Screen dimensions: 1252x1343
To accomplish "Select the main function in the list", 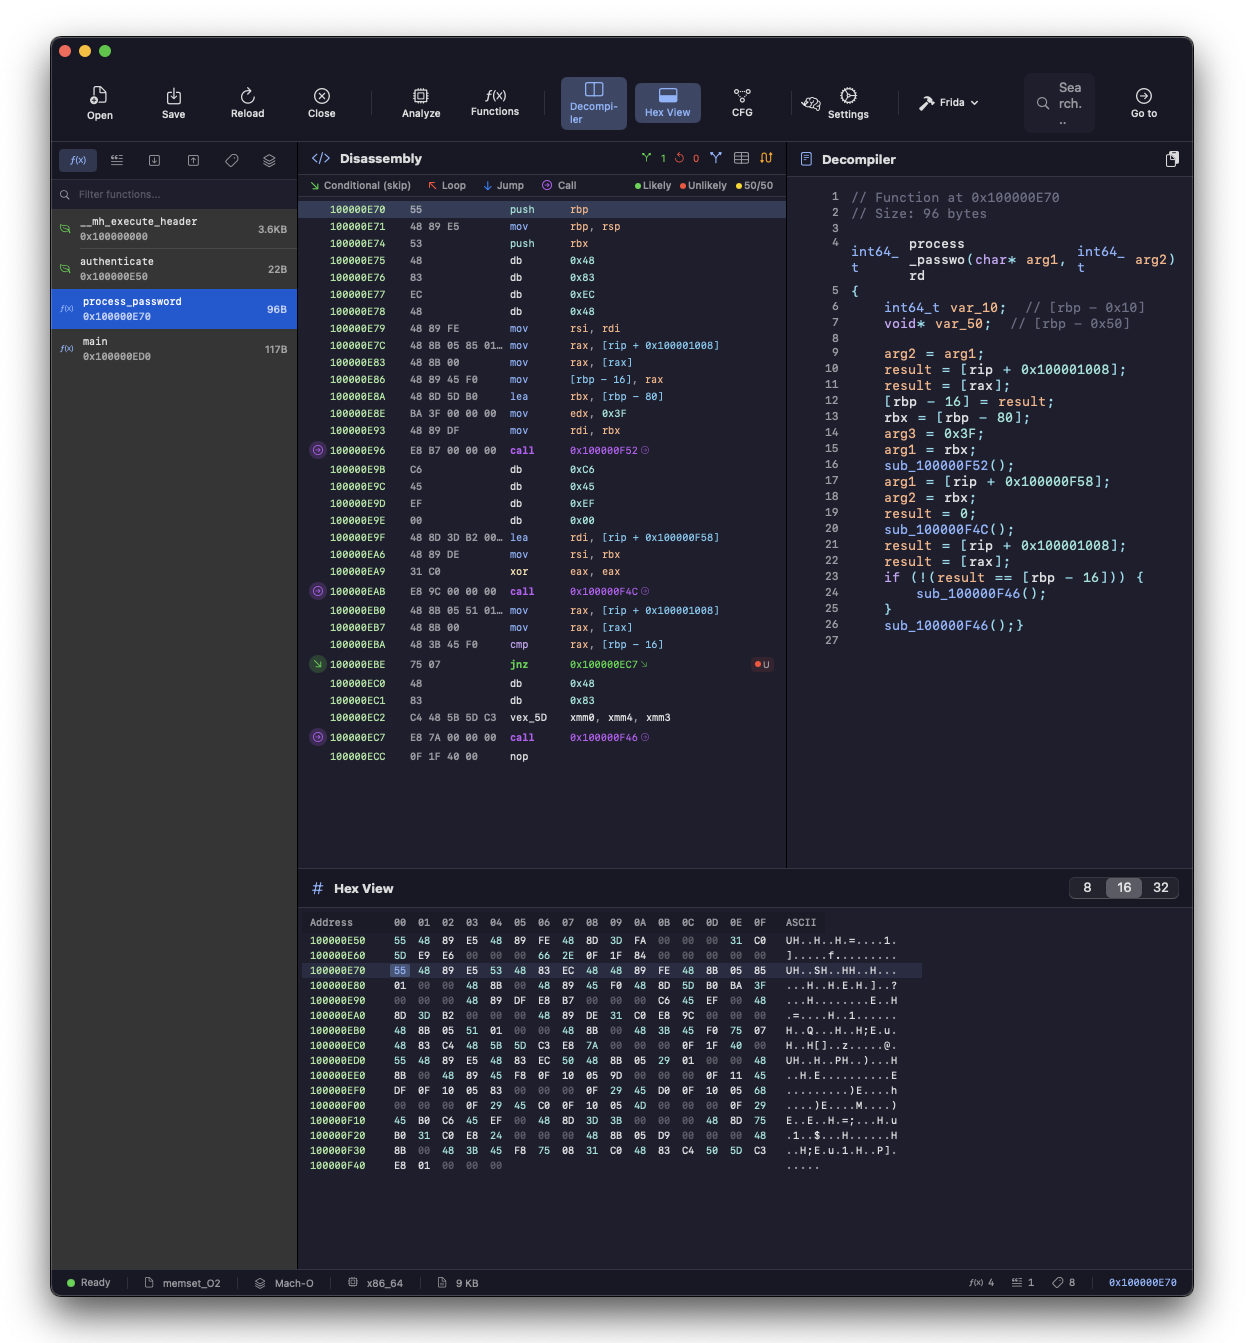I will 174,348.
